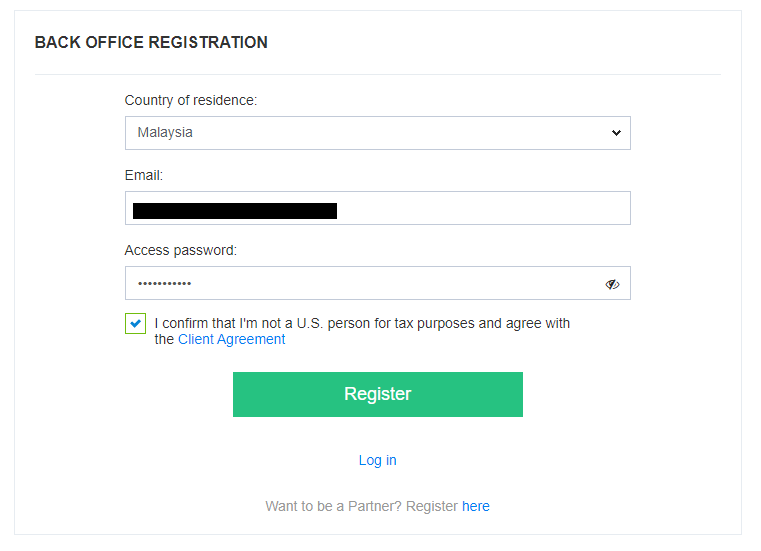
Task: Place cursor on the redacted email text
Action: [235, 211]
